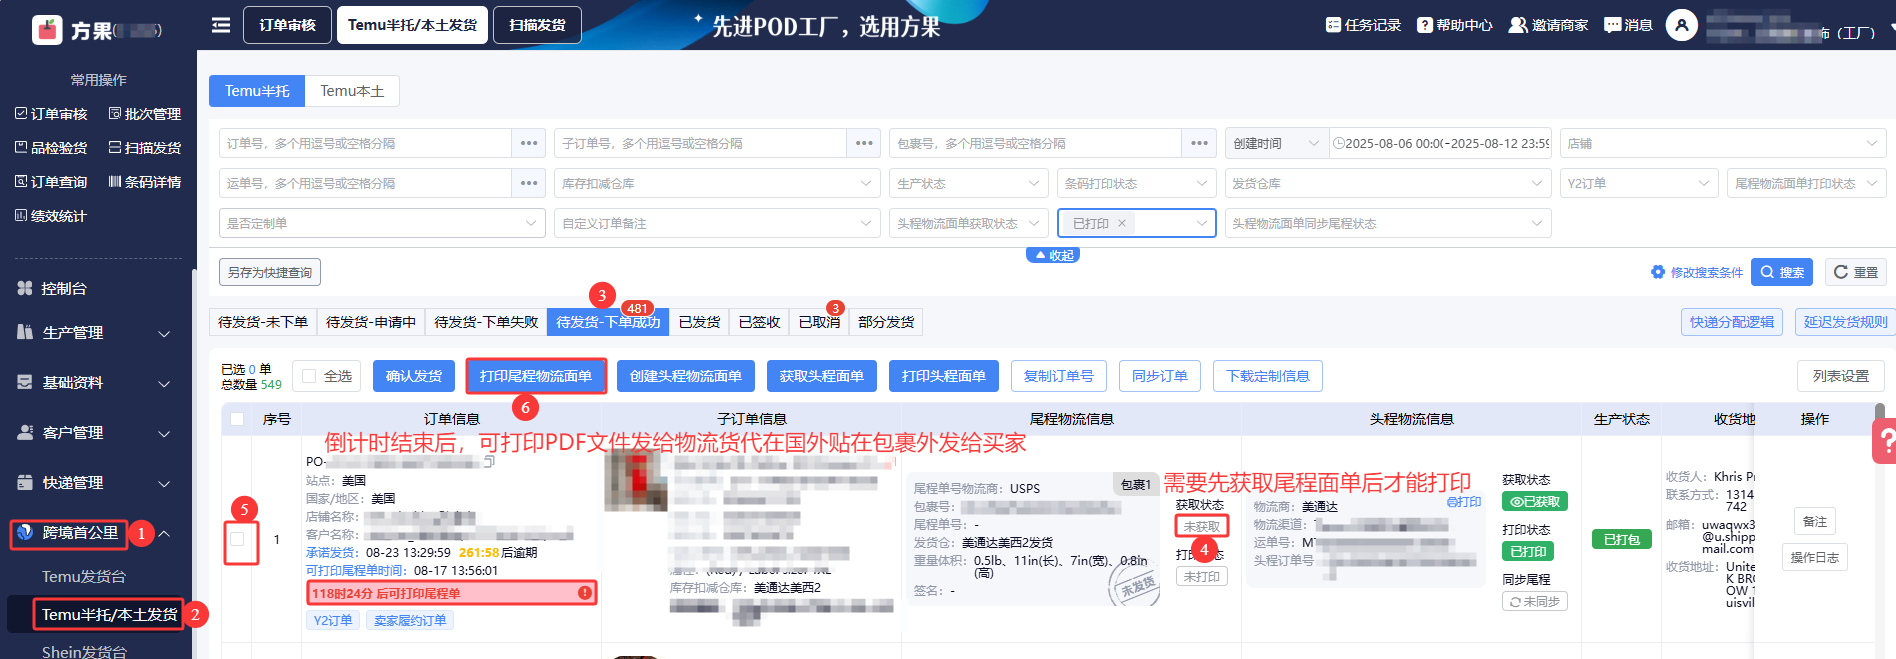Open 任务记录 task records

point(1363,25)
